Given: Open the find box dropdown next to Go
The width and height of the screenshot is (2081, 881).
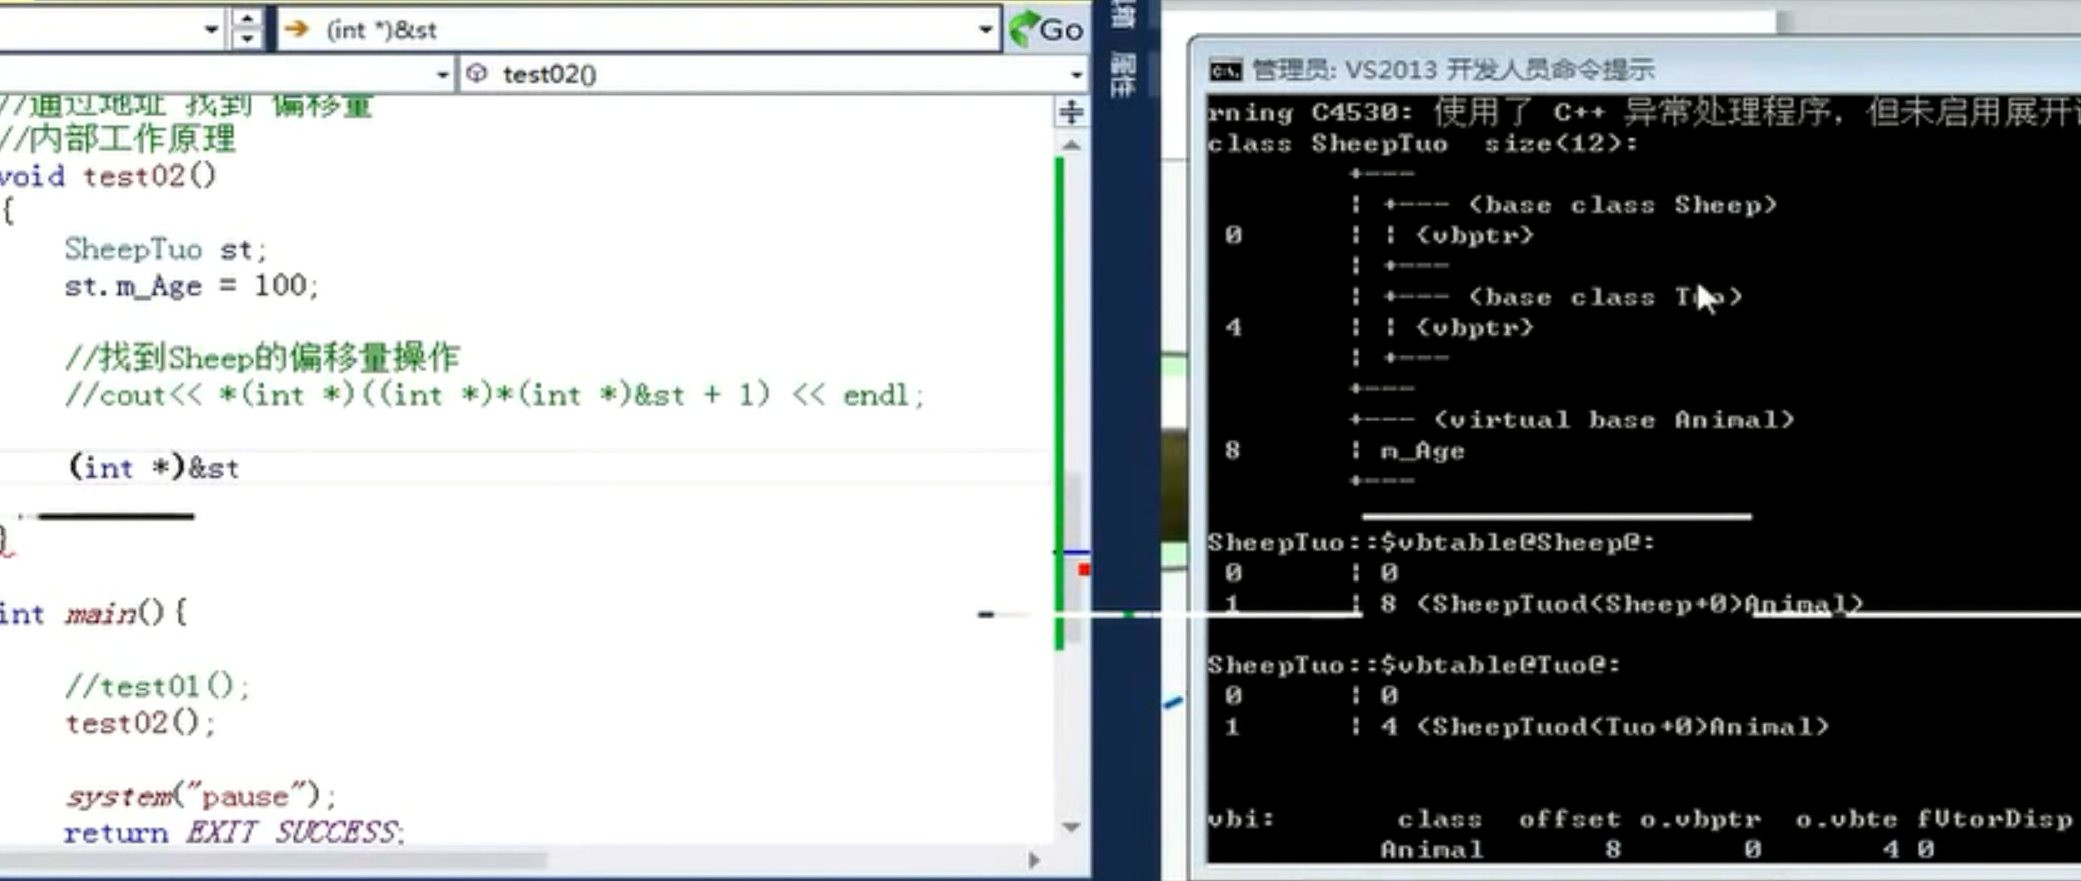Looking at the screenshot, I should click(985, 30).
